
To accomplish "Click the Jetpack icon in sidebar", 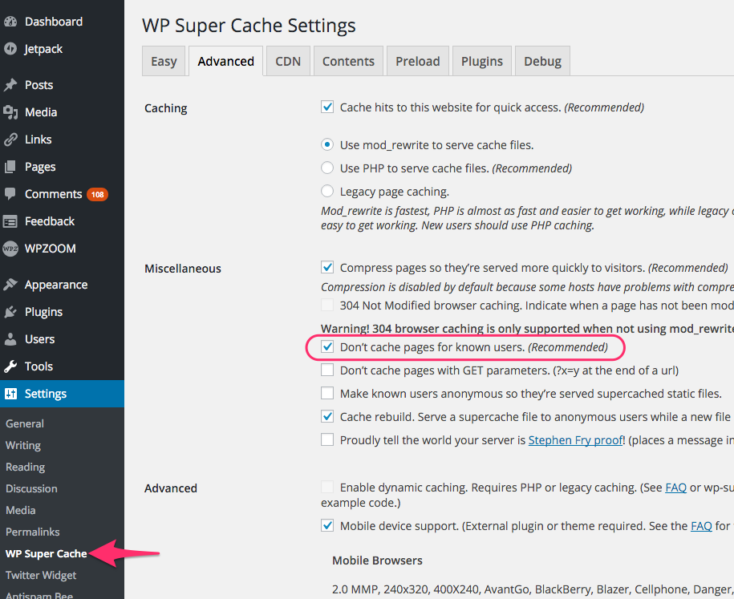I will (x=10, y=49).
